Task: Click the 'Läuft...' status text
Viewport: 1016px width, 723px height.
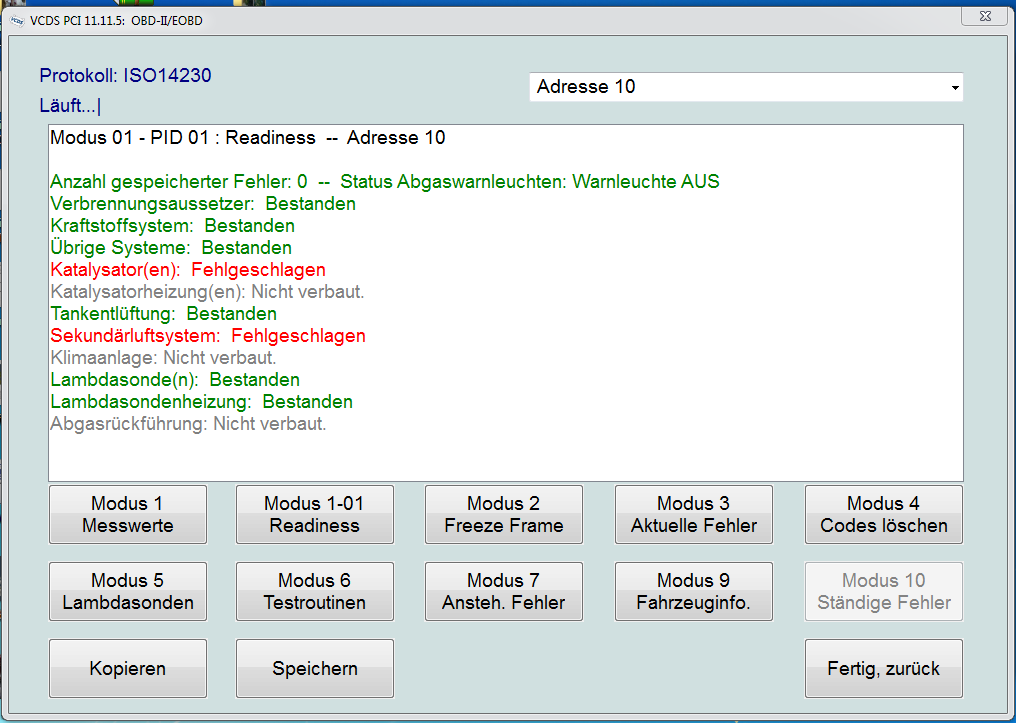Action: 69,106
